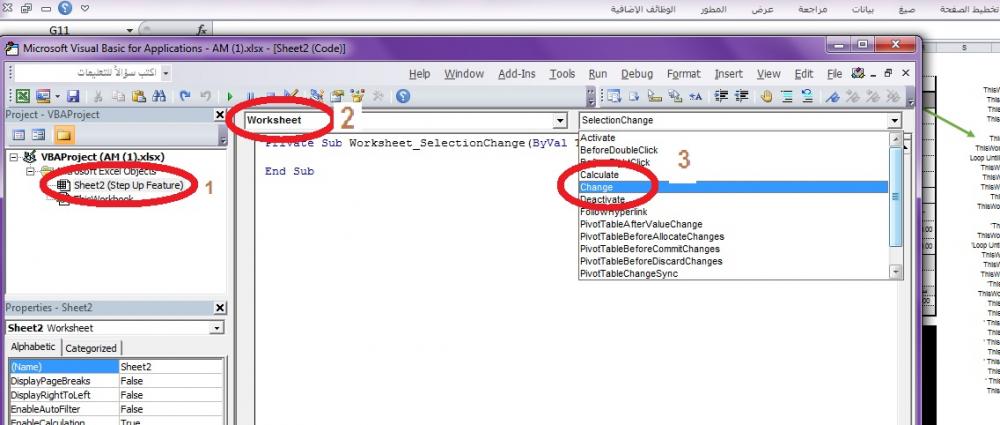Click the event list scrollbar down arrow
This screenshot has height=425, width=1000.
click(x=895, y=272)
